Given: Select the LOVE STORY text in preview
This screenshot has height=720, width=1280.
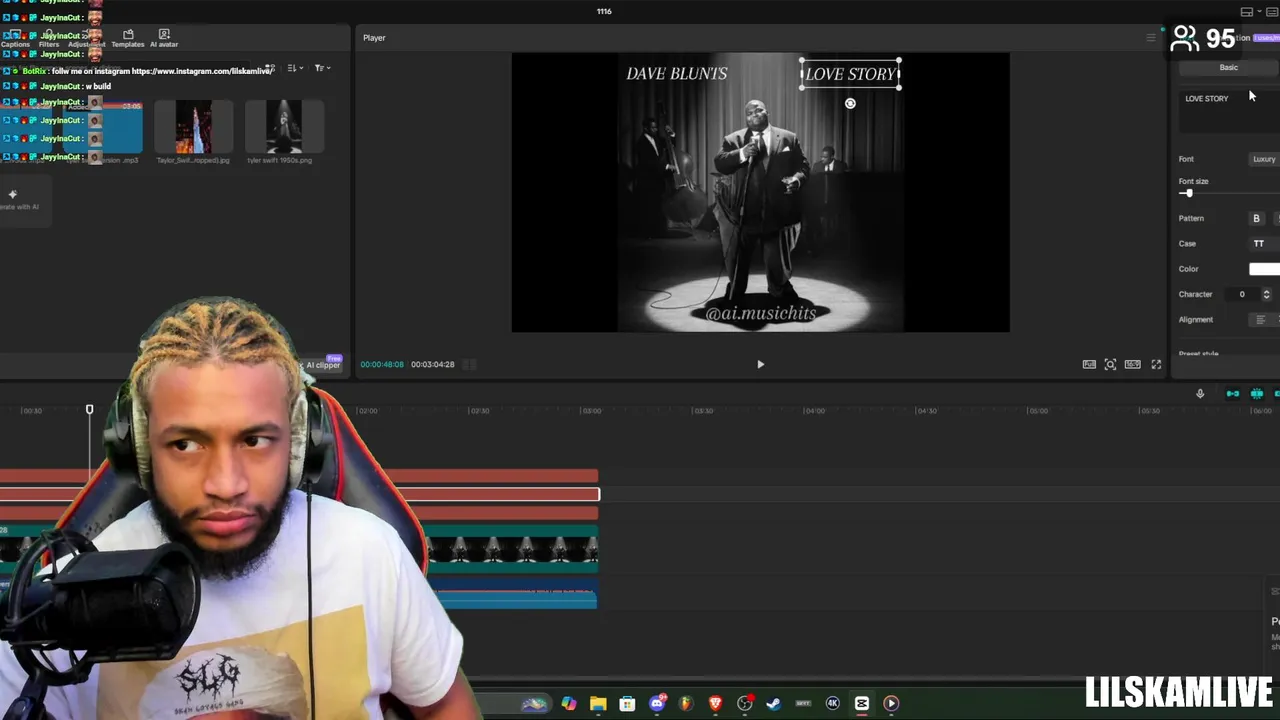Looking at the screenshot, I should point(851,74).
